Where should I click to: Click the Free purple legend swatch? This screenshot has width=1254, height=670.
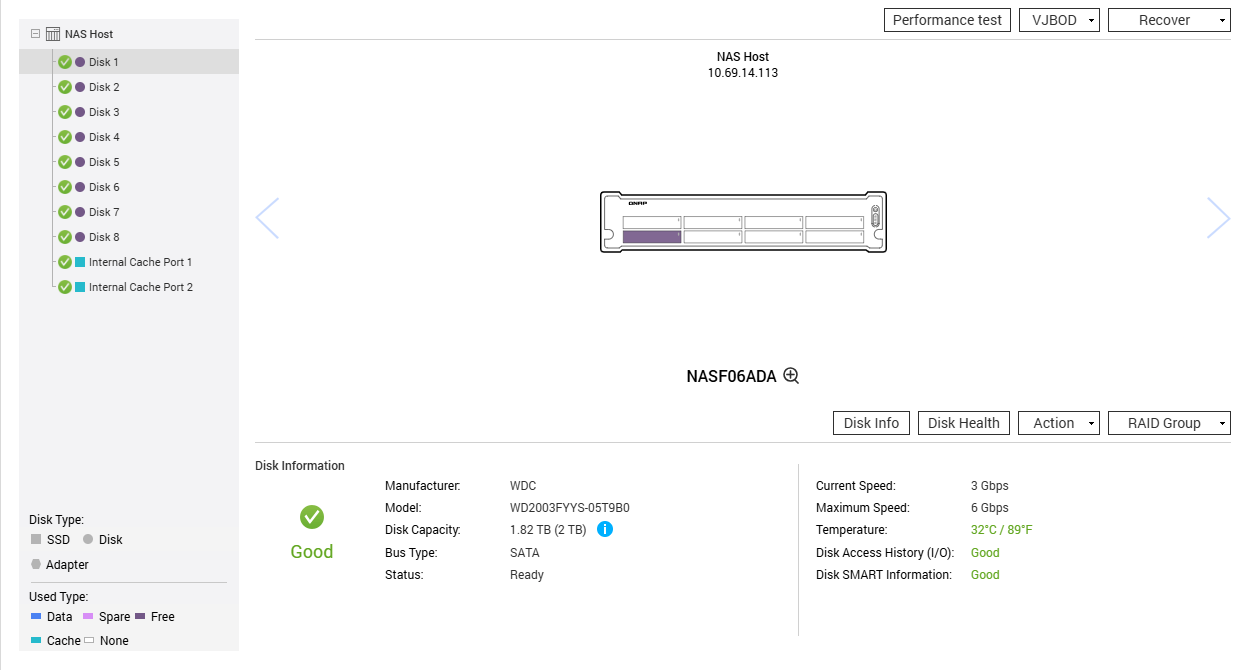140,616
